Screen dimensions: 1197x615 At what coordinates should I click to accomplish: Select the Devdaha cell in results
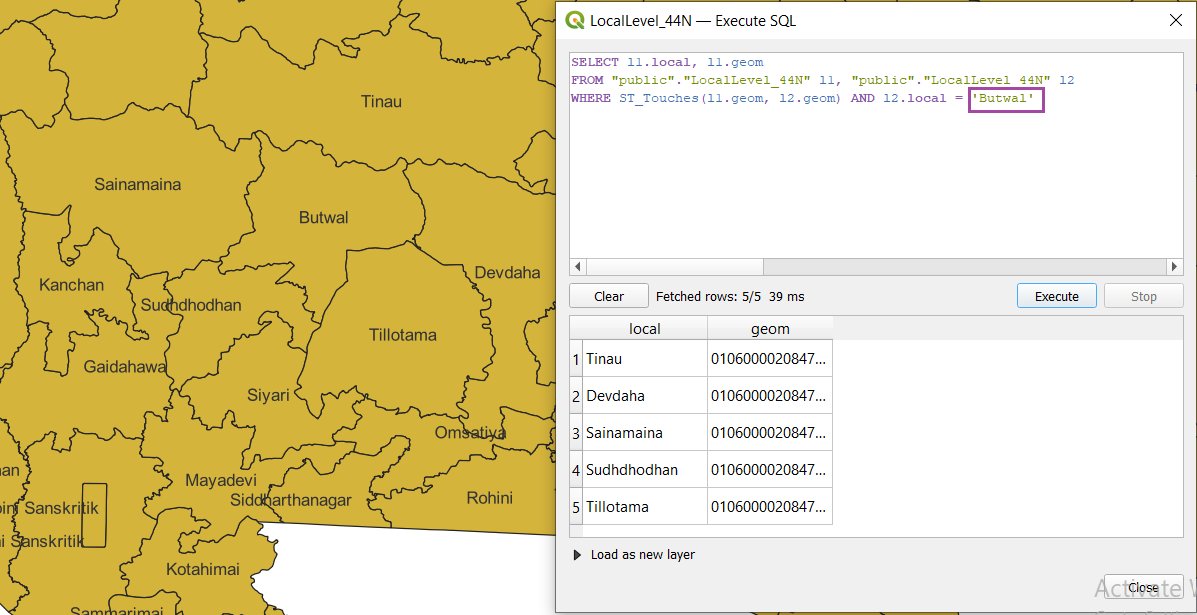(645, 396)
